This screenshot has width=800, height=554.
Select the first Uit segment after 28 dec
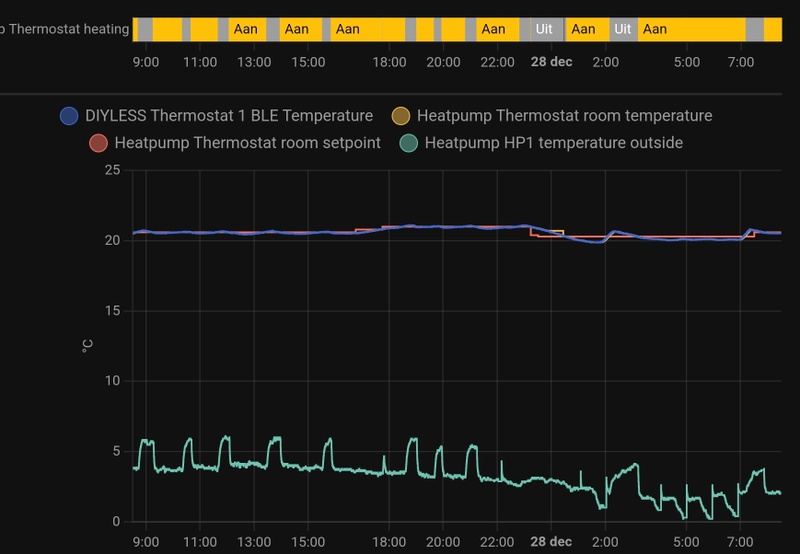click(x=547, y=29)
